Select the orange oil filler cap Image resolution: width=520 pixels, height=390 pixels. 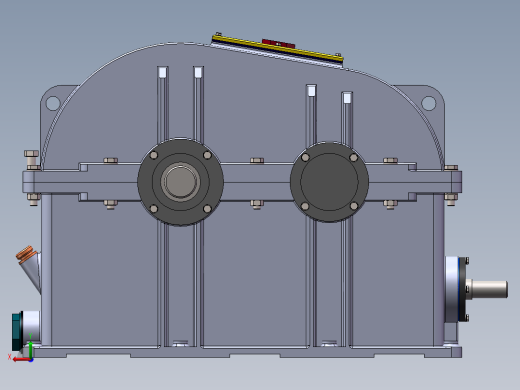coord(25,254)
